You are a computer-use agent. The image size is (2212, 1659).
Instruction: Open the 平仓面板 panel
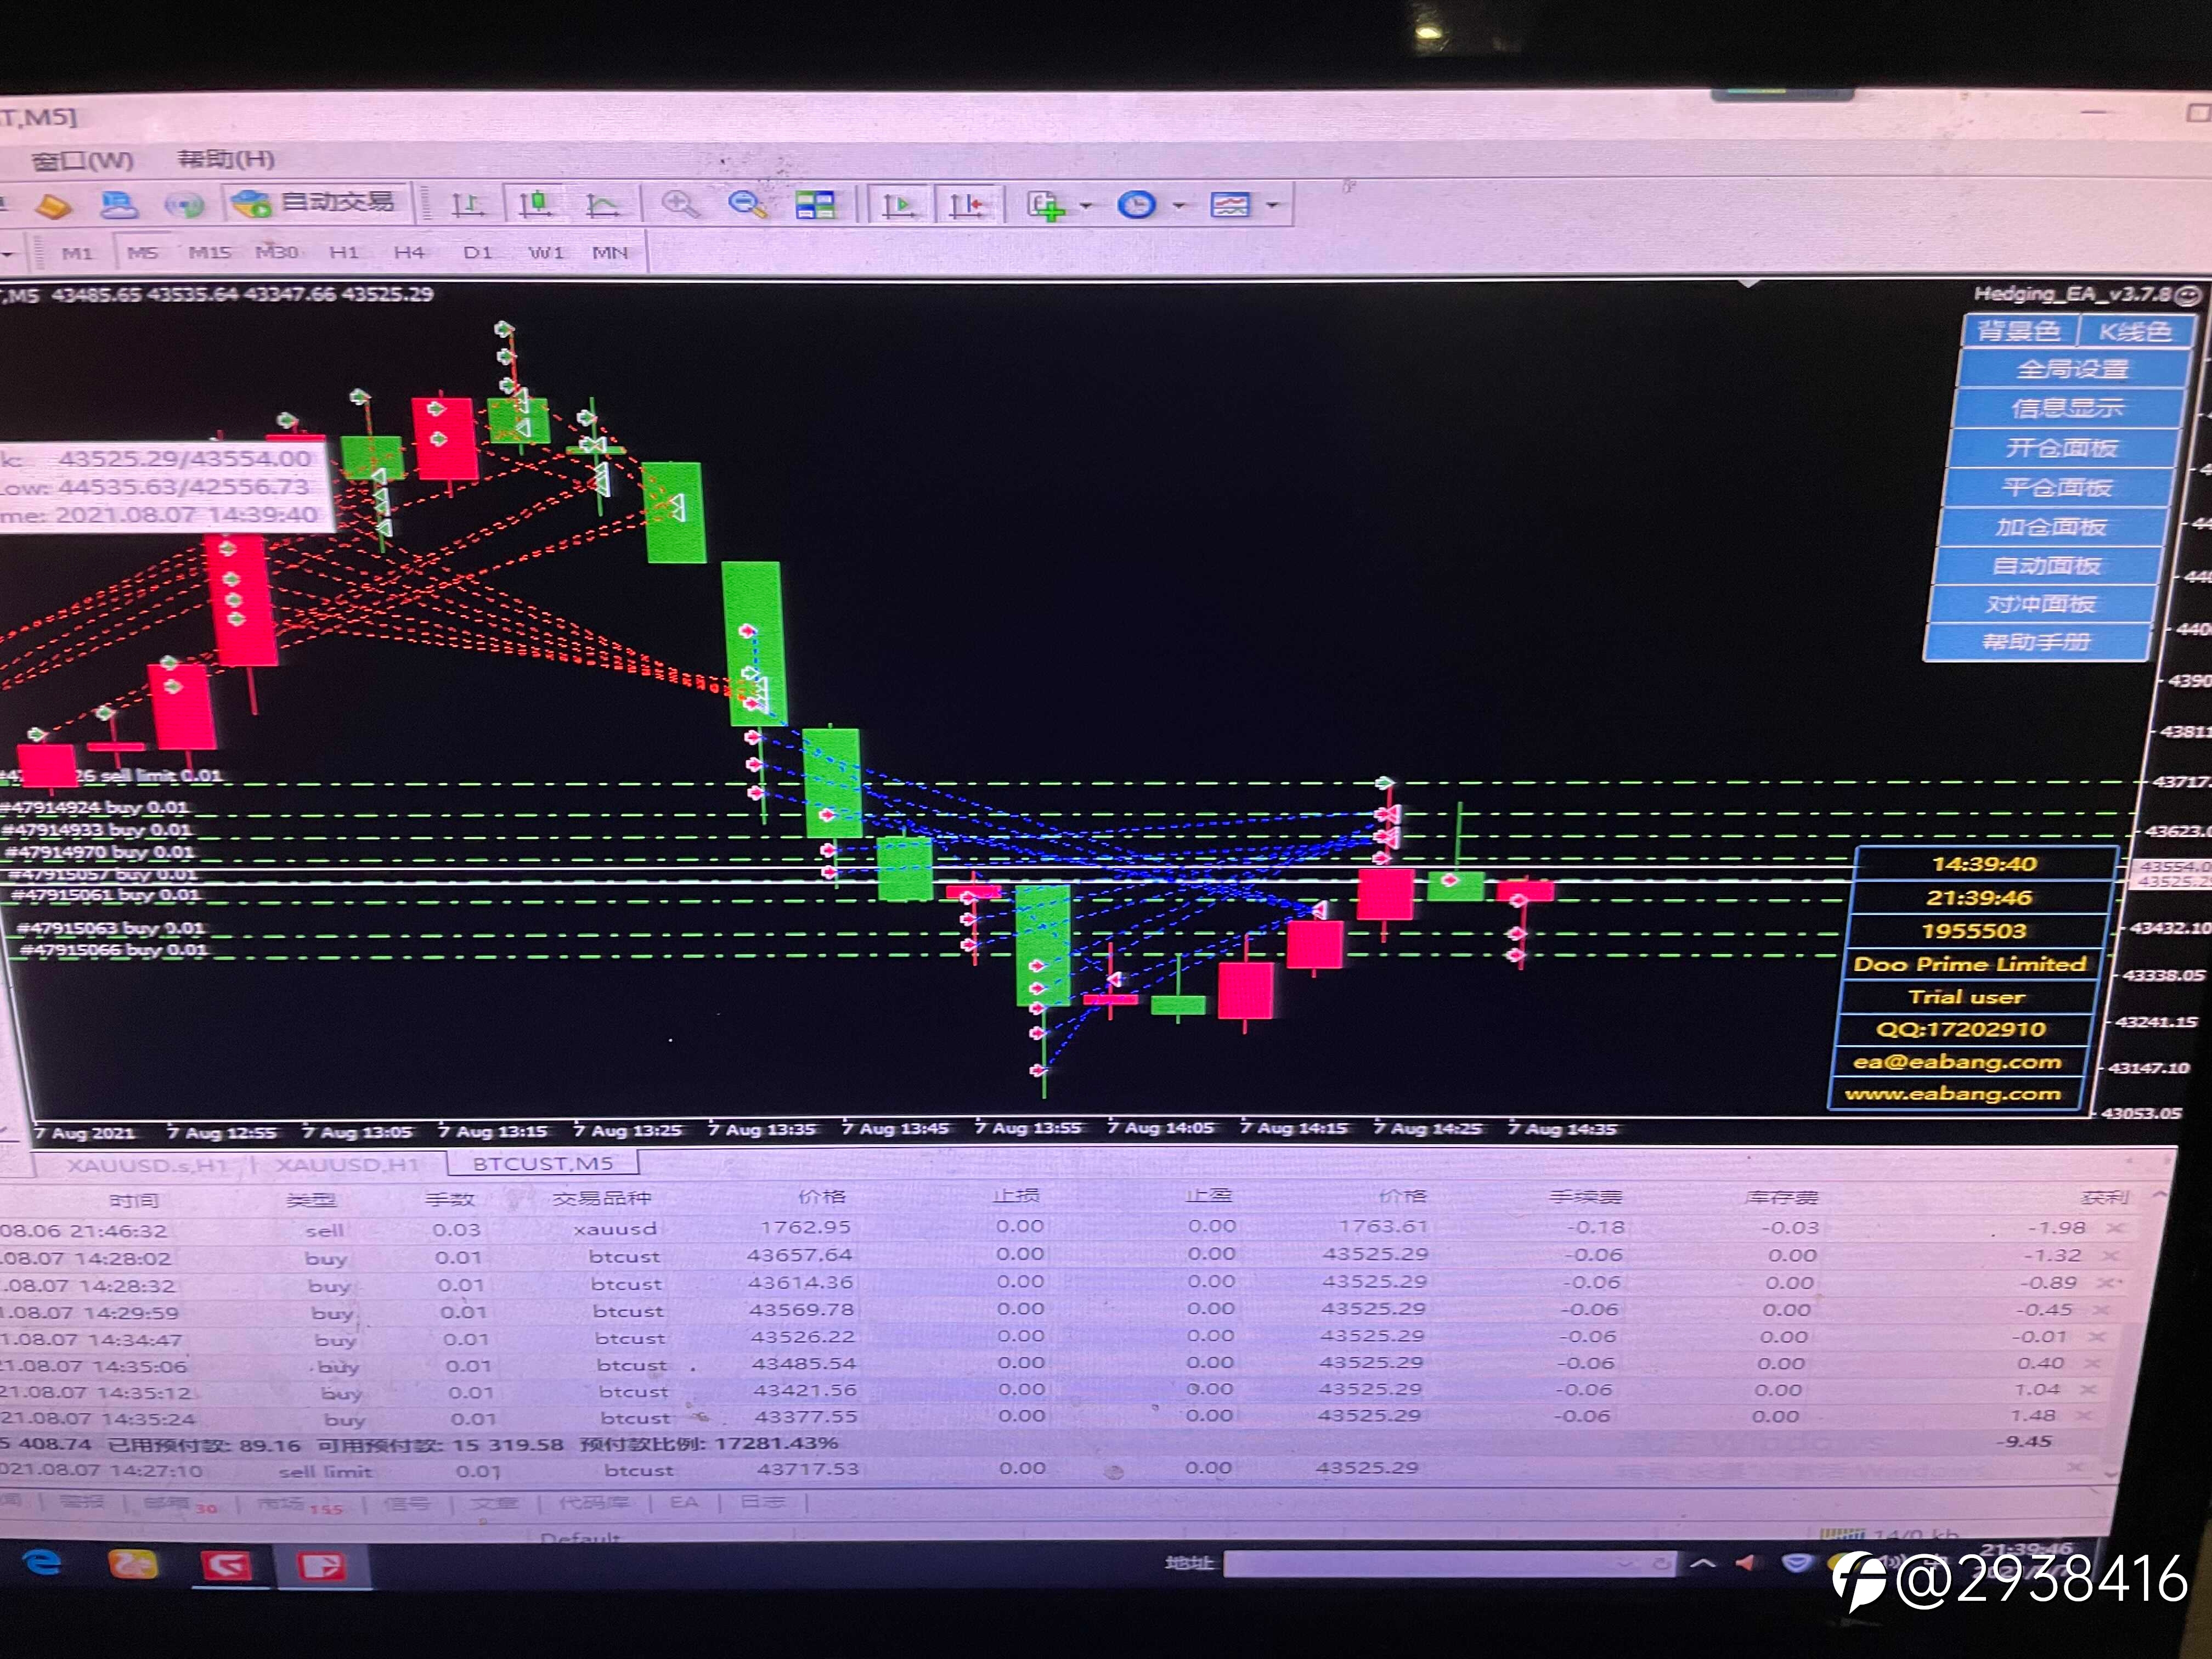(2056, 488)
